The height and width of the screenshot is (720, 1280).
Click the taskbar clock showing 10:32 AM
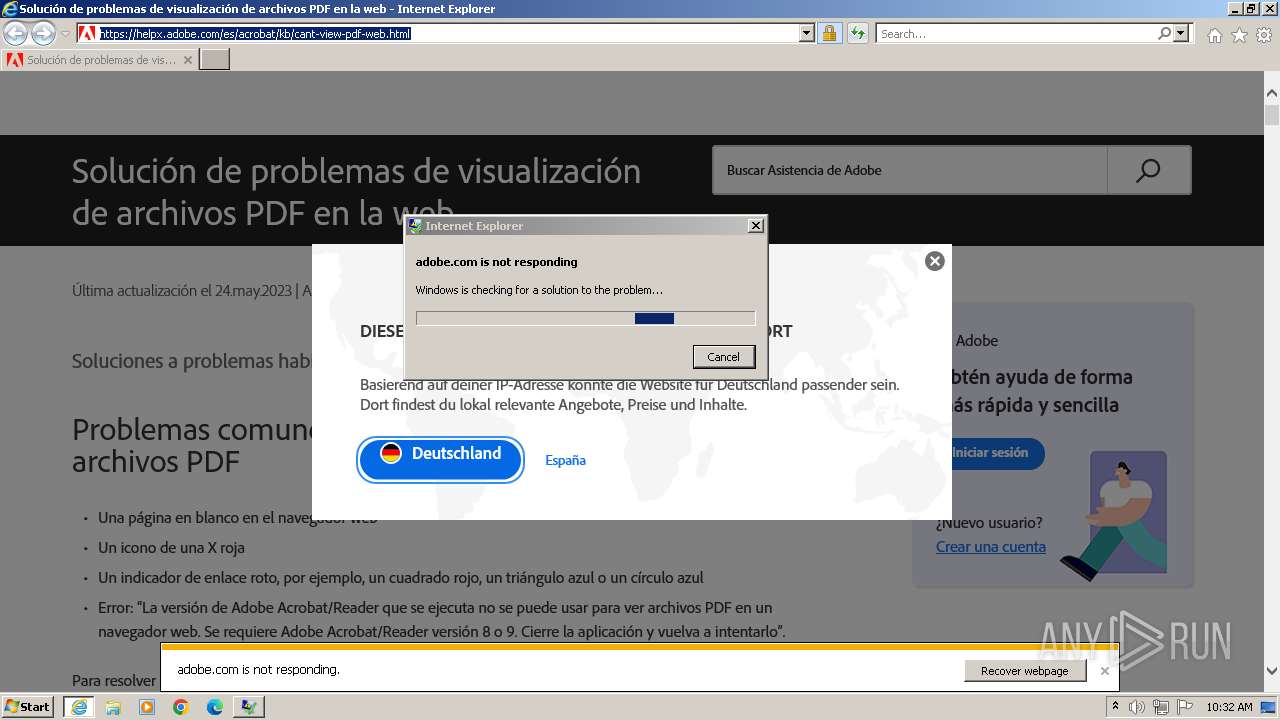pyautogui.click(x=1229, y=707)
